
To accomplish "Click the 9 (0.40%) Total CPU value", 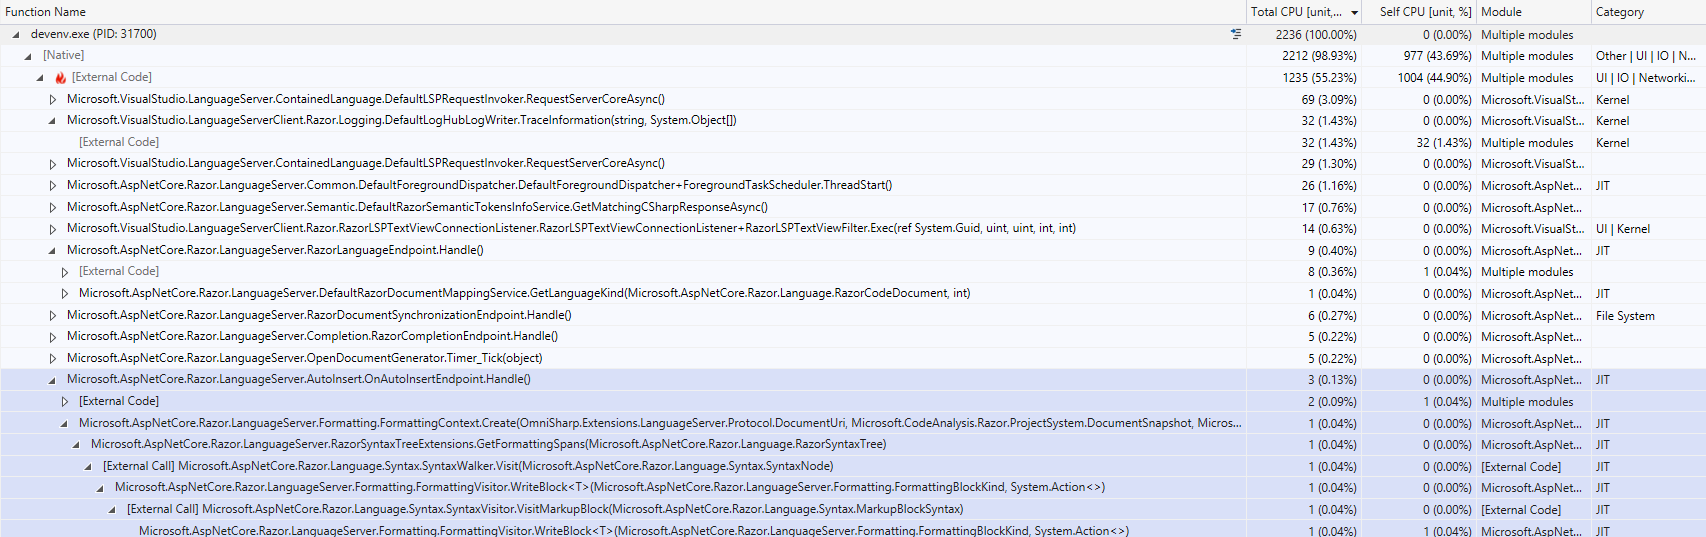I will pos(1333,250).
